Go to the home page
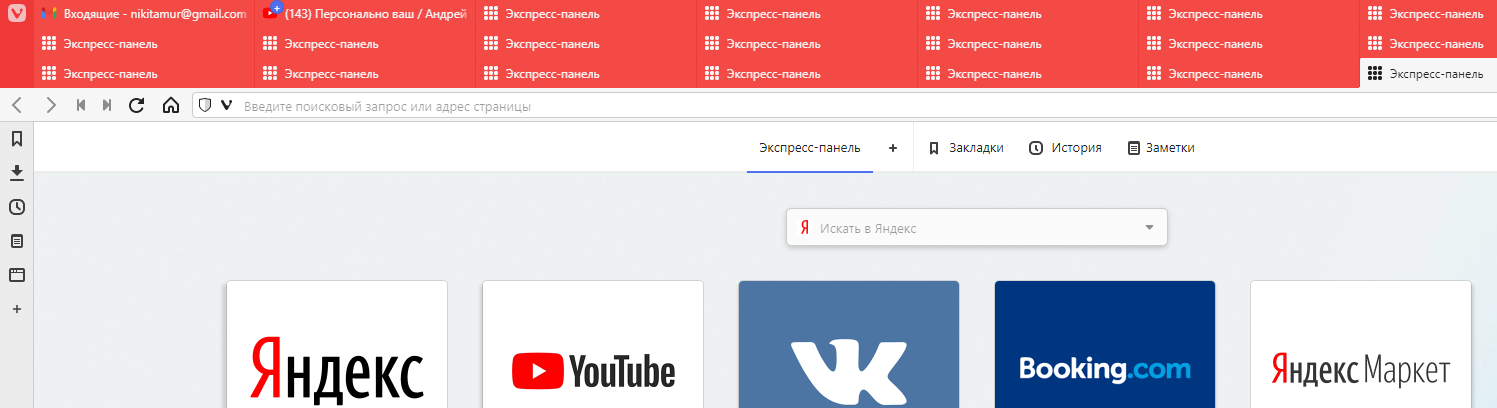Image resolution: width=1497 pixels, height=408 pixels. [170, 106]
